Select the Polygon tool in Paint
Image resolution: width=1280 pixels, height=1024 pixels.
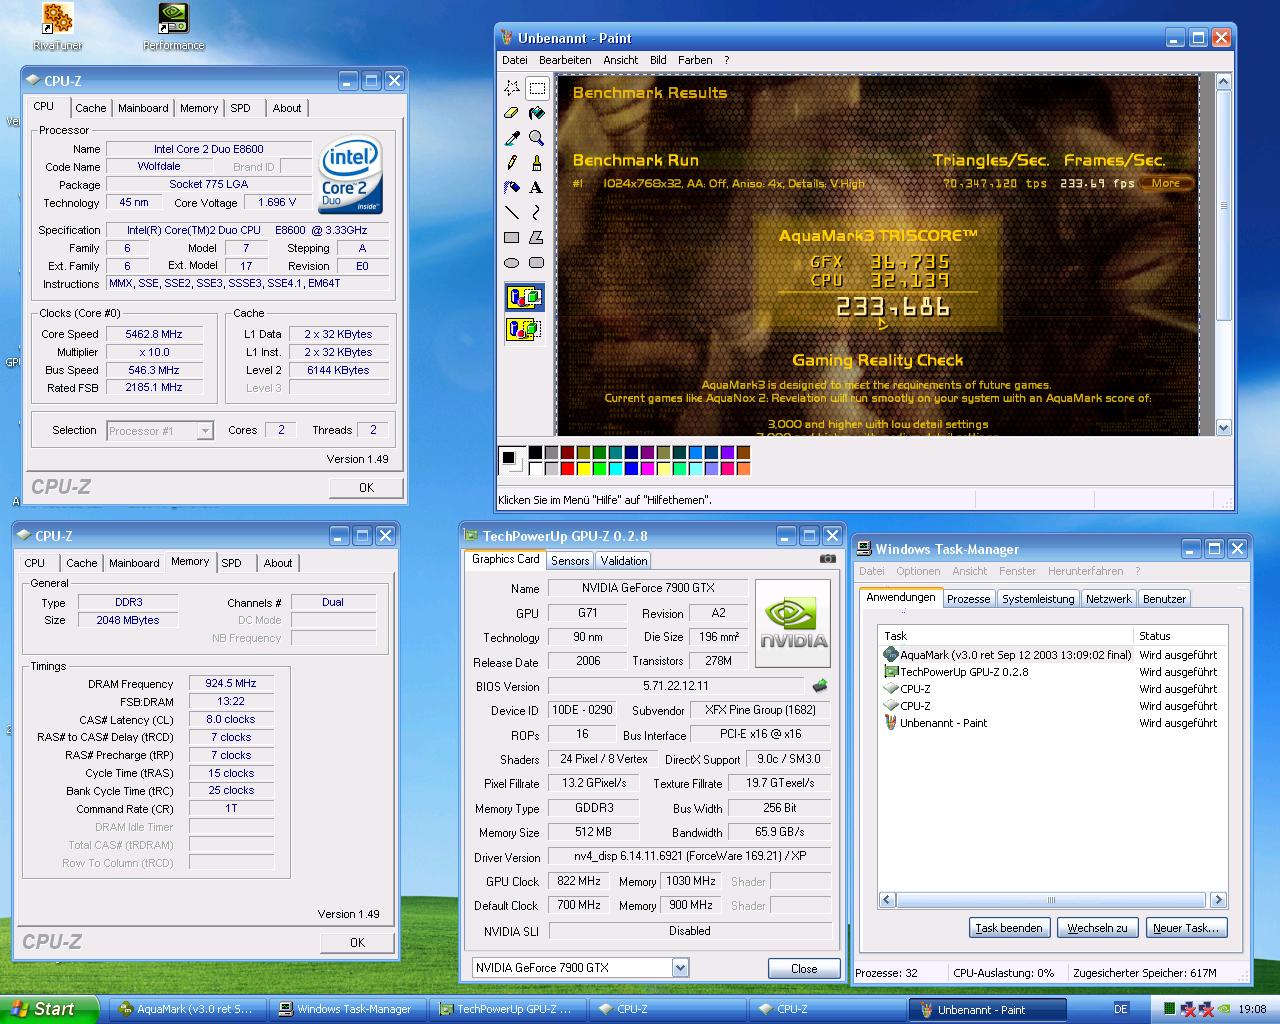pyautogui.click(x=537, y=237)
